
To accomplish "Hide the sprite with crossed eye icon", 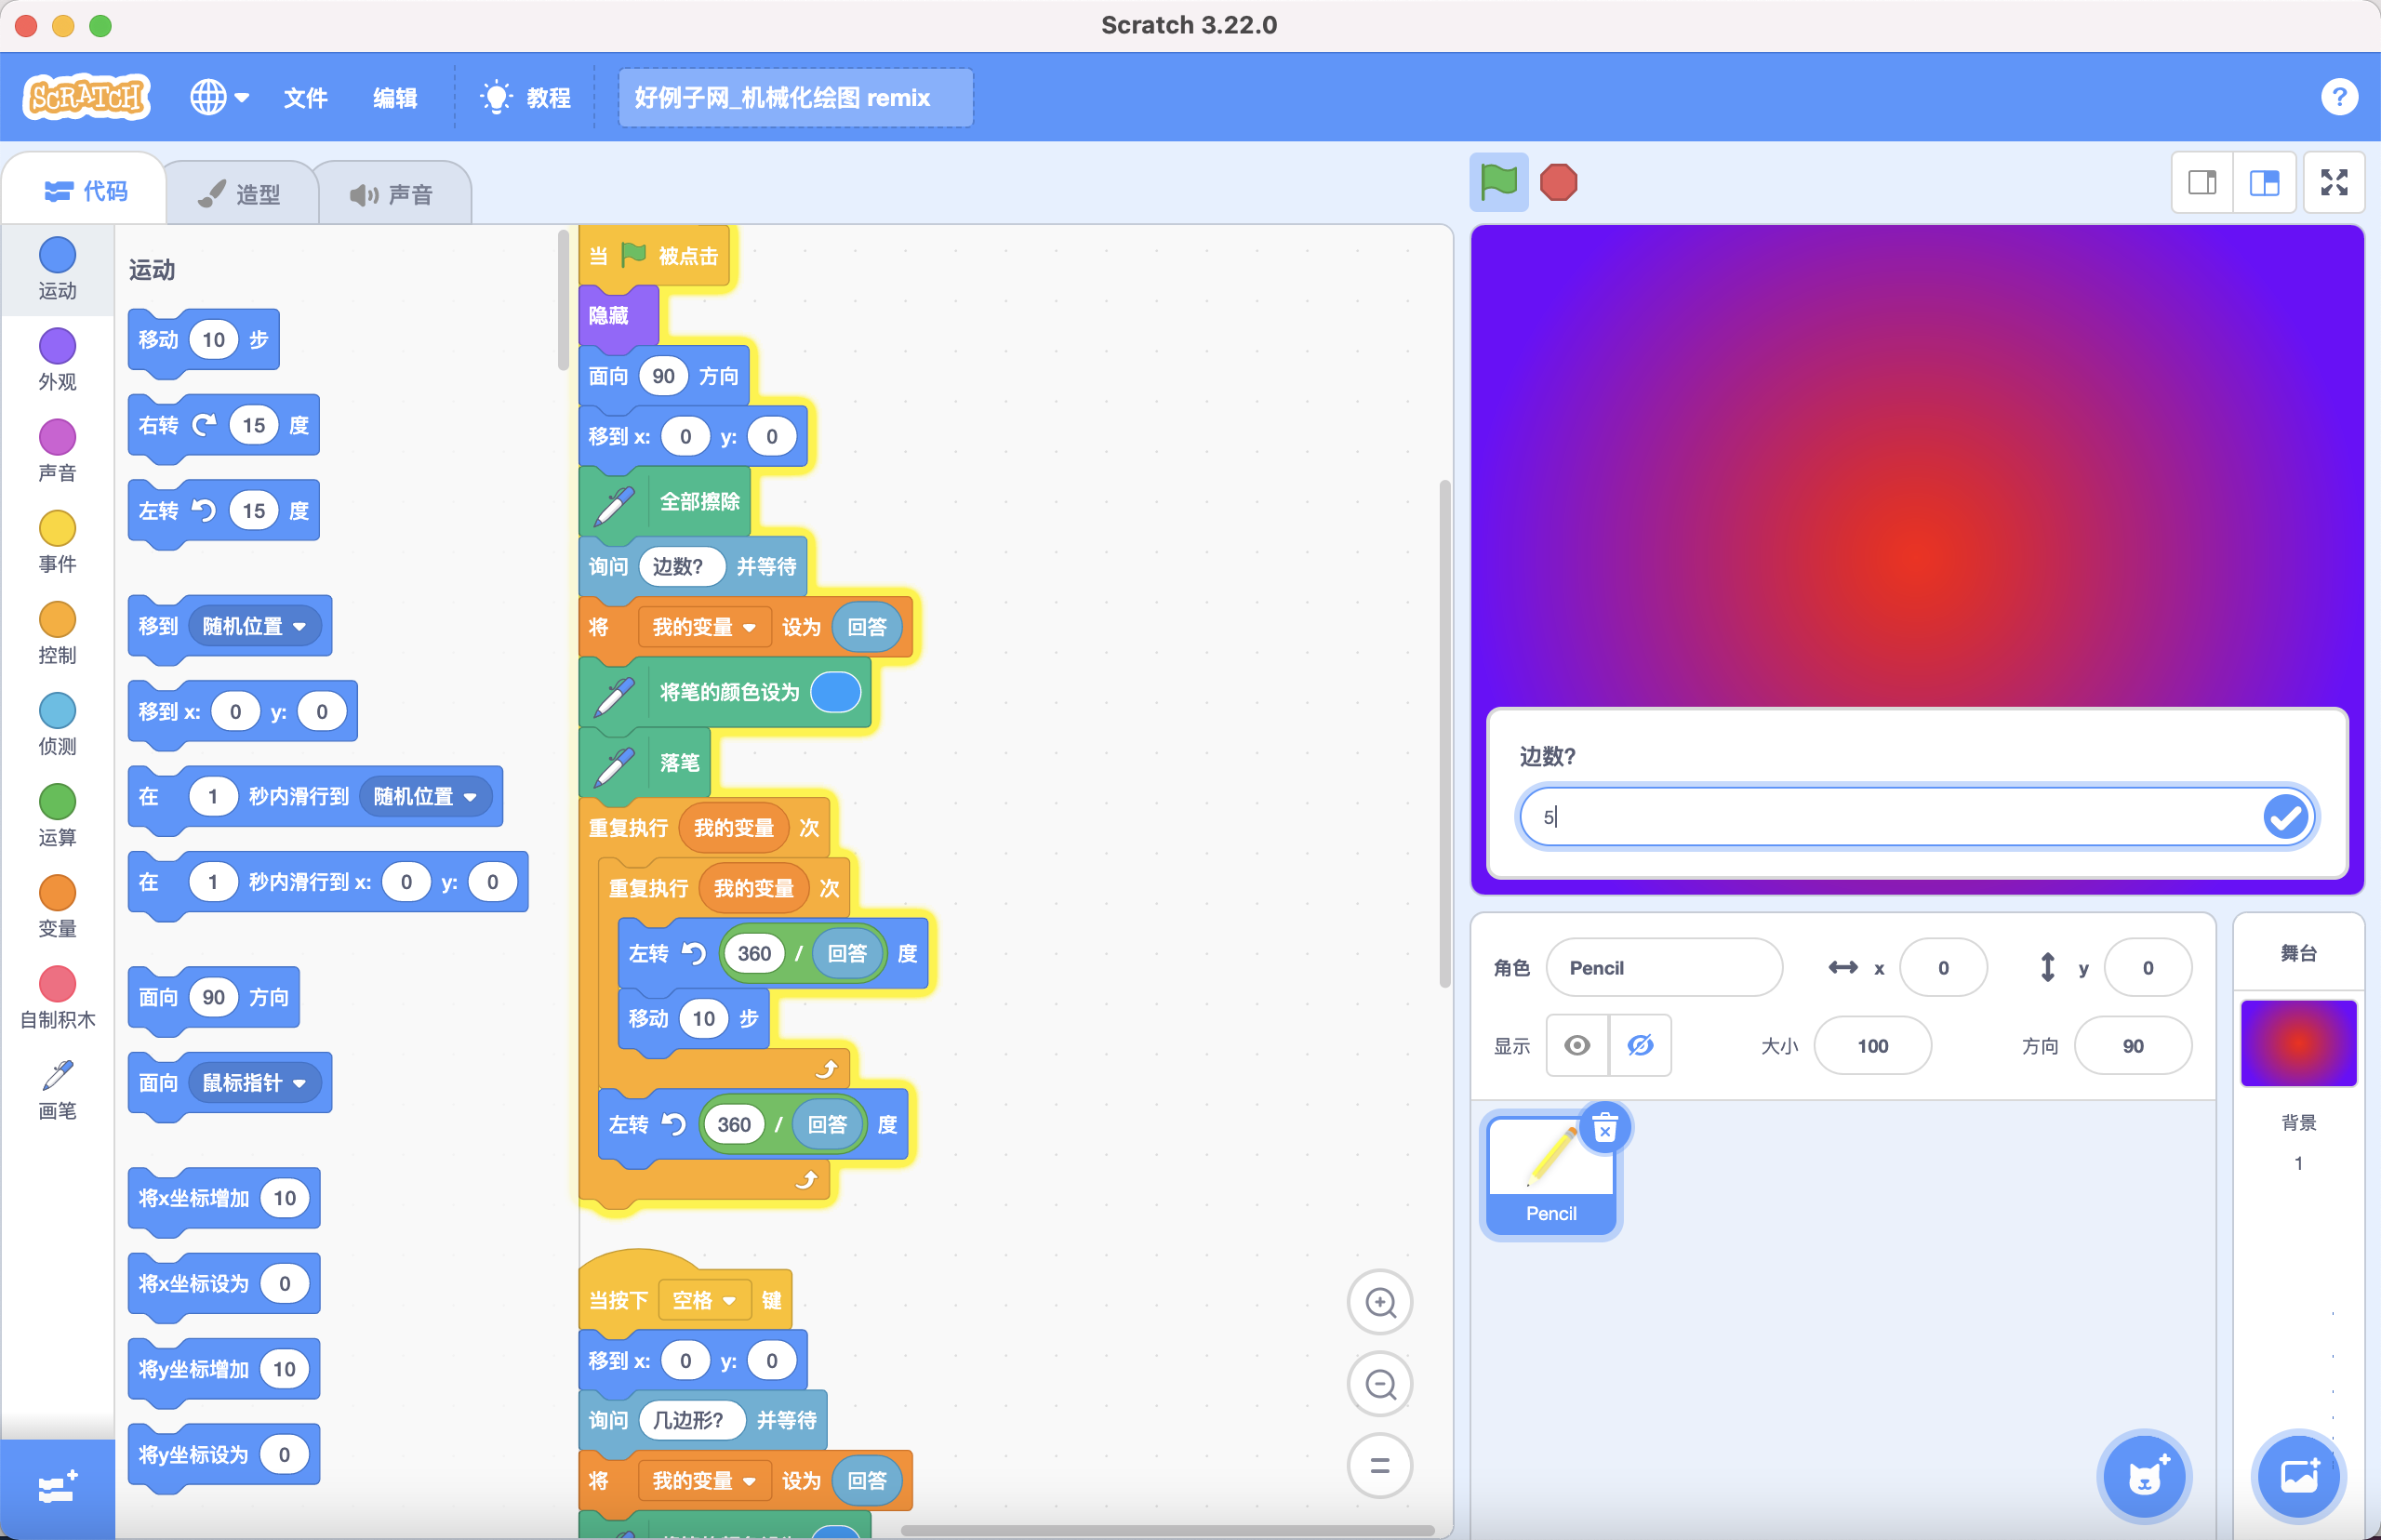I will point(1640,1045).
